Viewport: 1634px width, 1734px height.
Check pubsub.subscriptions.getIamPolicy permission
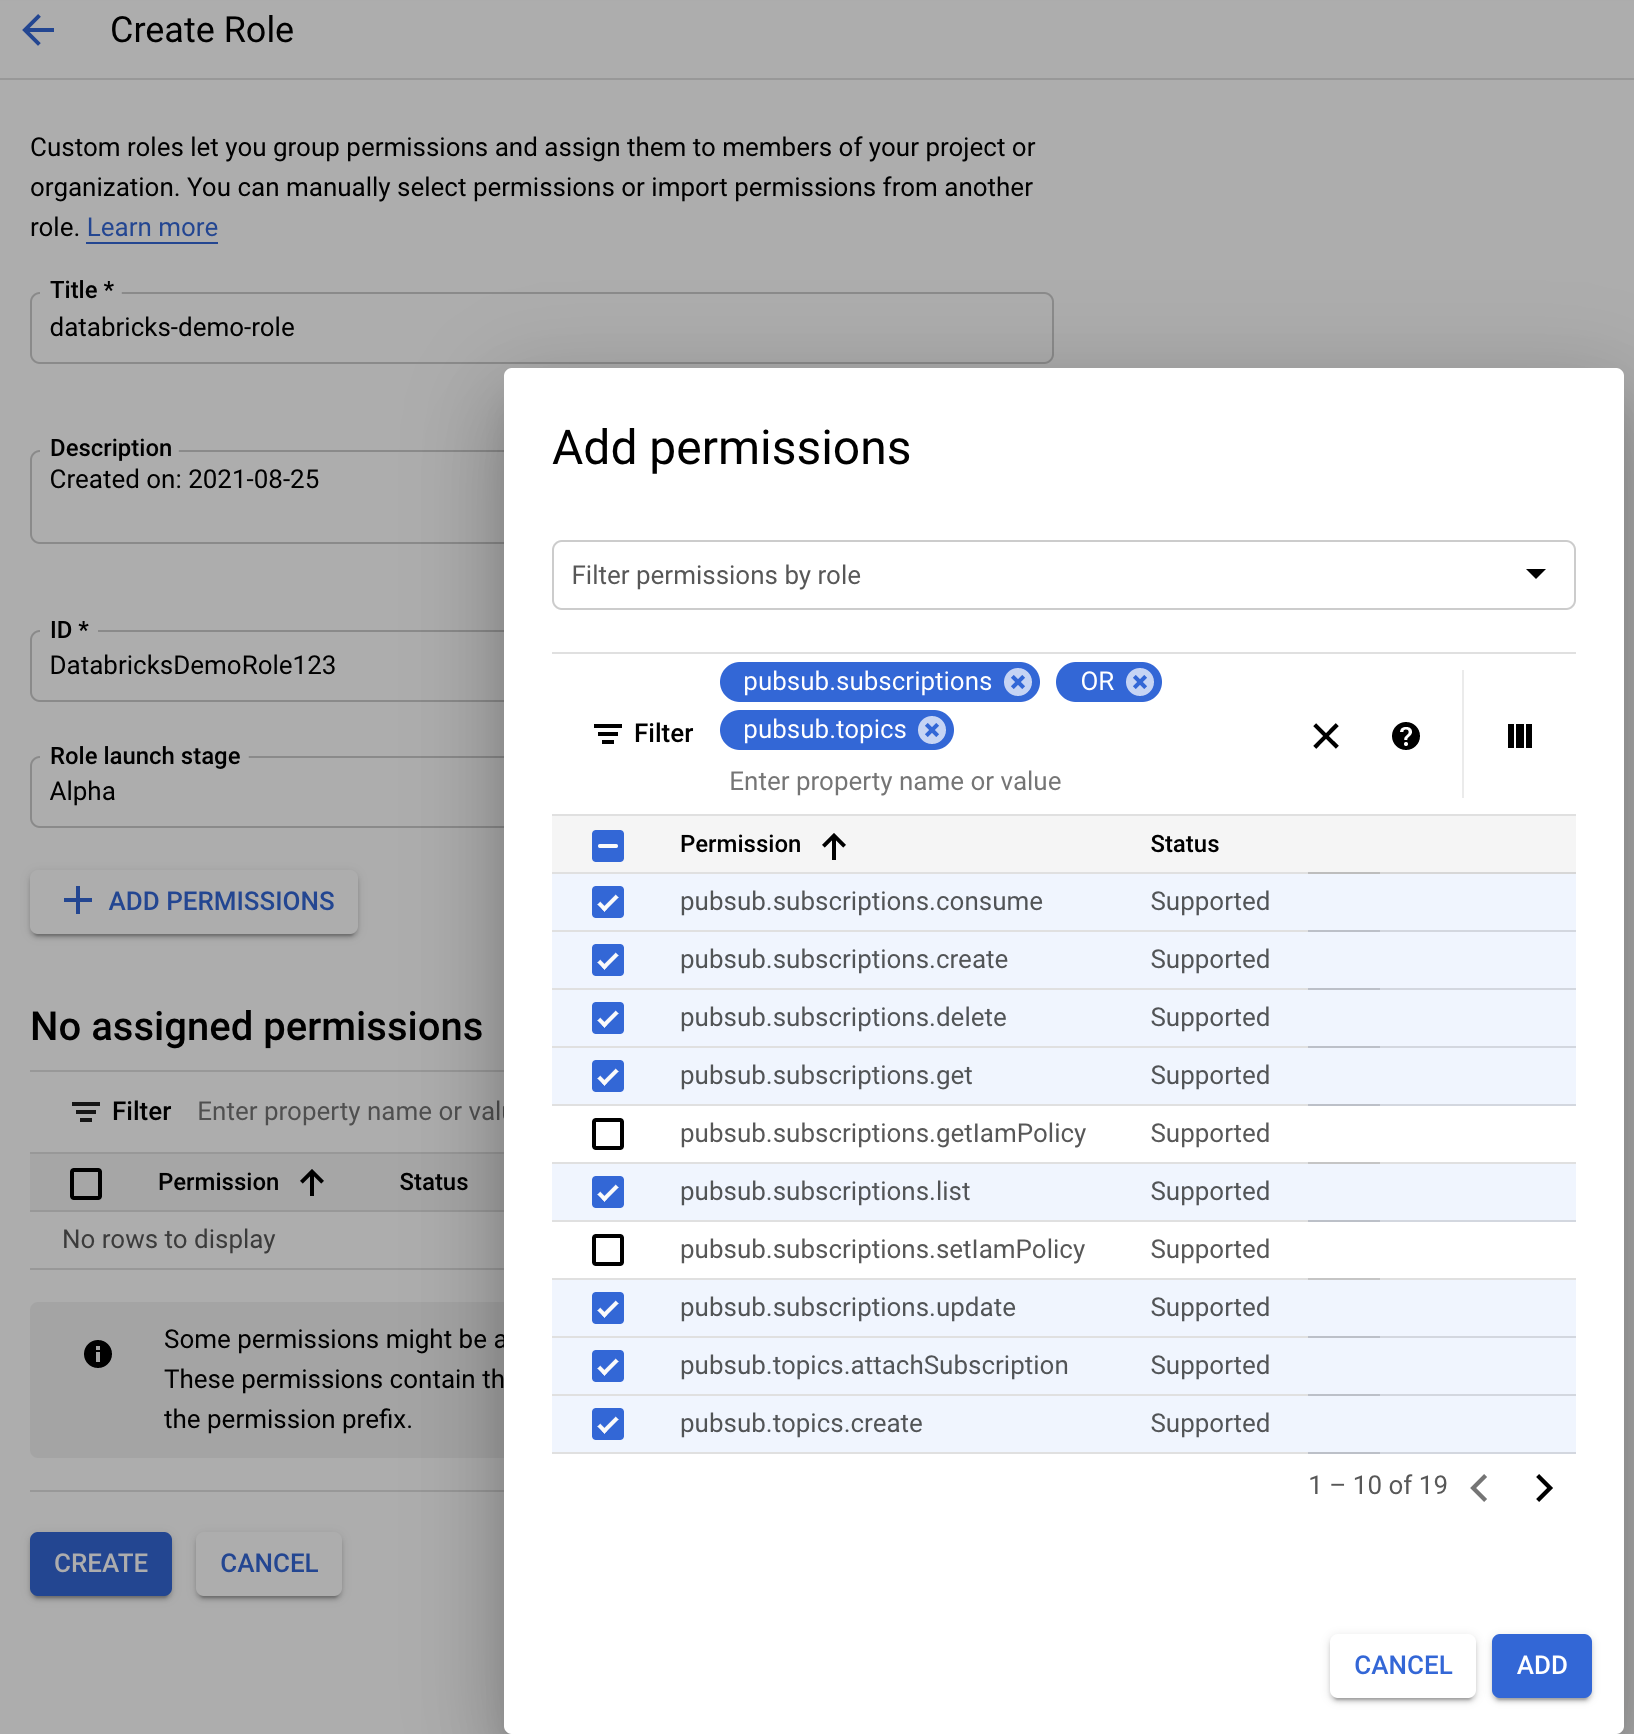coord(608,1134)
